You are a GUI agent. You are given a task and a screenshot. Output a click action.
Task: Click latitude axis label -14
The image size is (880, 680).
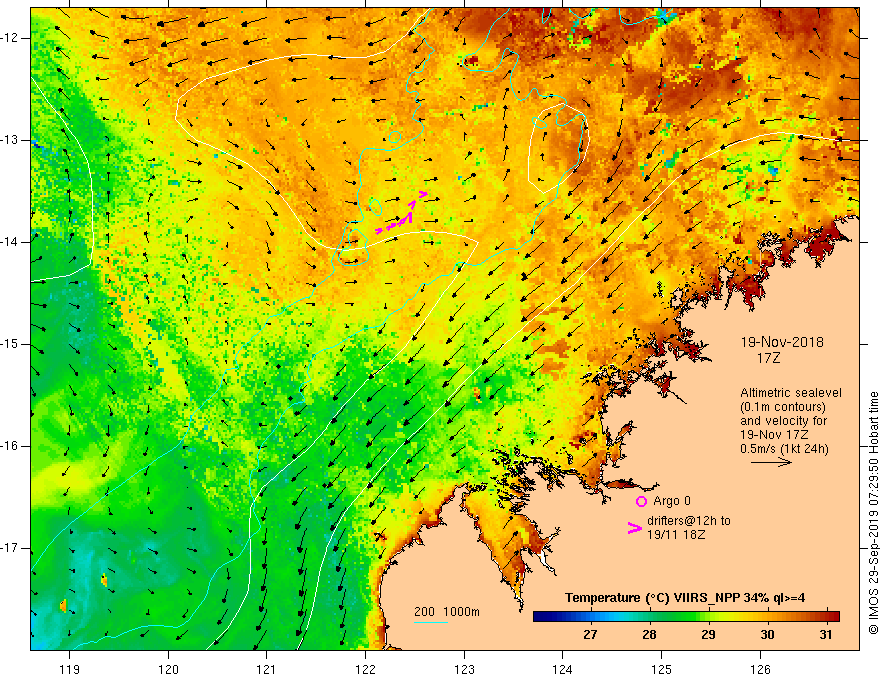pos(11,242)
